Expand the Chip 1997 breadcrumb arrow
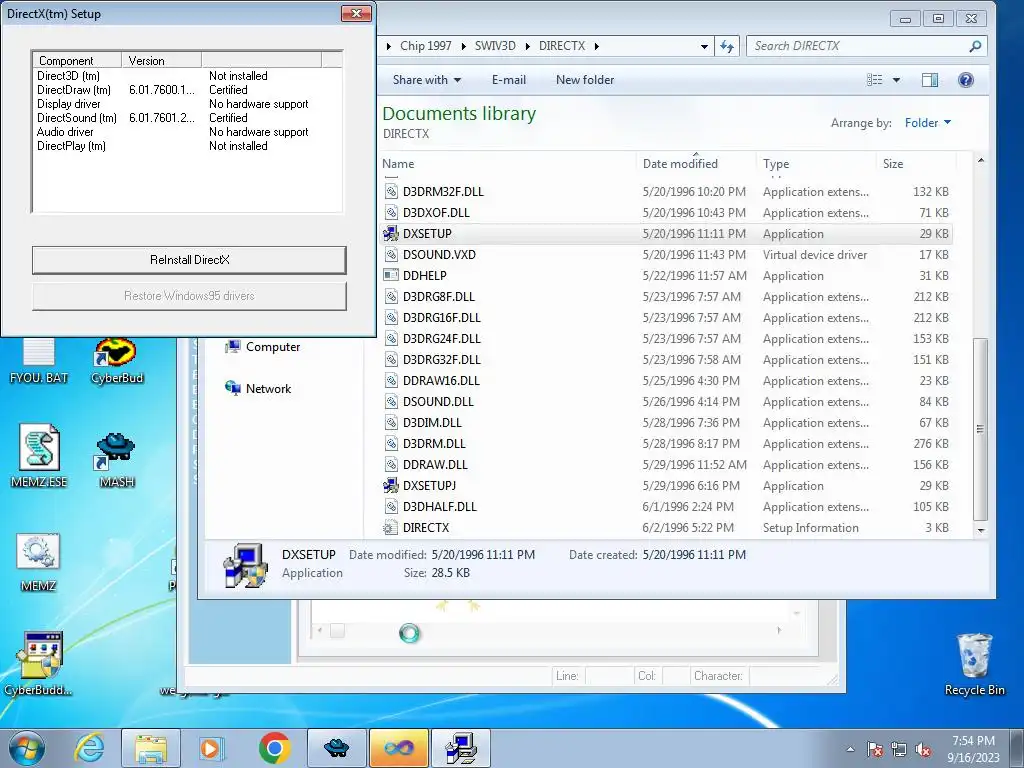This screenshot has width=1024, height=768. point(463,46)
